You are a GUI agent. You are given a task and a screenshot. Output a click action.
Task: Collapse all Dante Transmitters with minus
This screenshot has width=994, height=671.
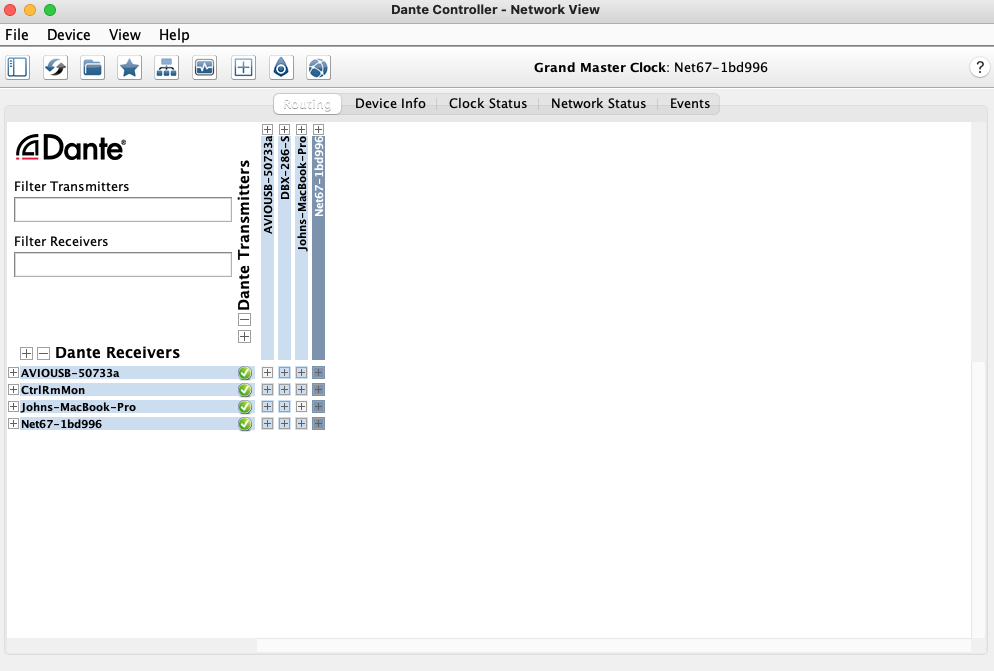pos(244,320)
